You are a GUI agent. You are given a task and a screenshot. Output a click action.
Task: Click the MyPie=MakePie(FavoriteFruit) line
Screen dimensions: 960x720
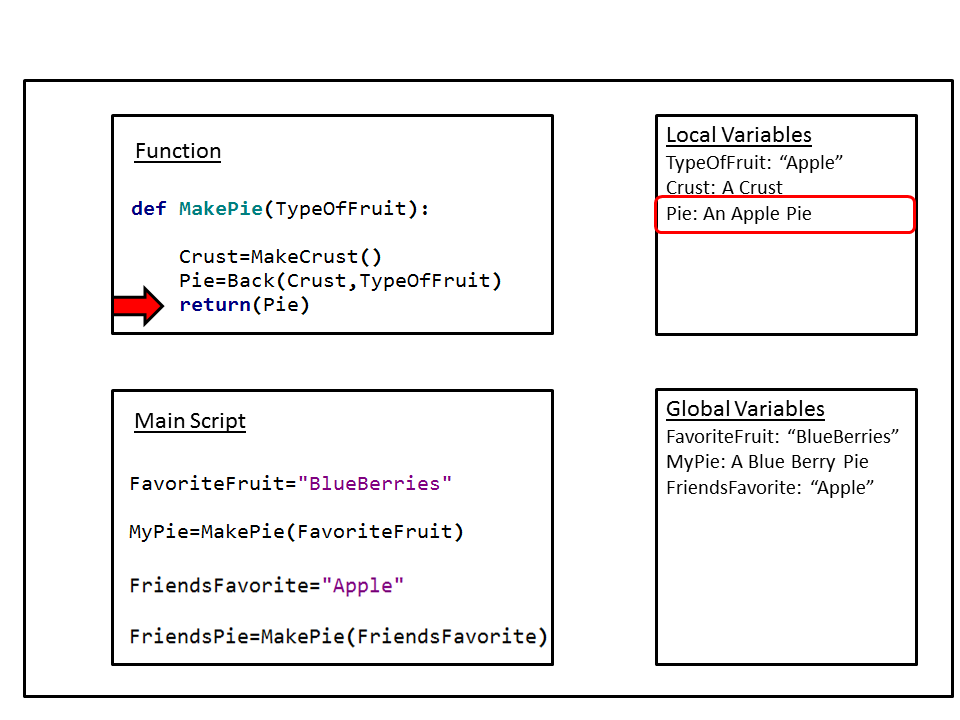click(x=297, y=532)
